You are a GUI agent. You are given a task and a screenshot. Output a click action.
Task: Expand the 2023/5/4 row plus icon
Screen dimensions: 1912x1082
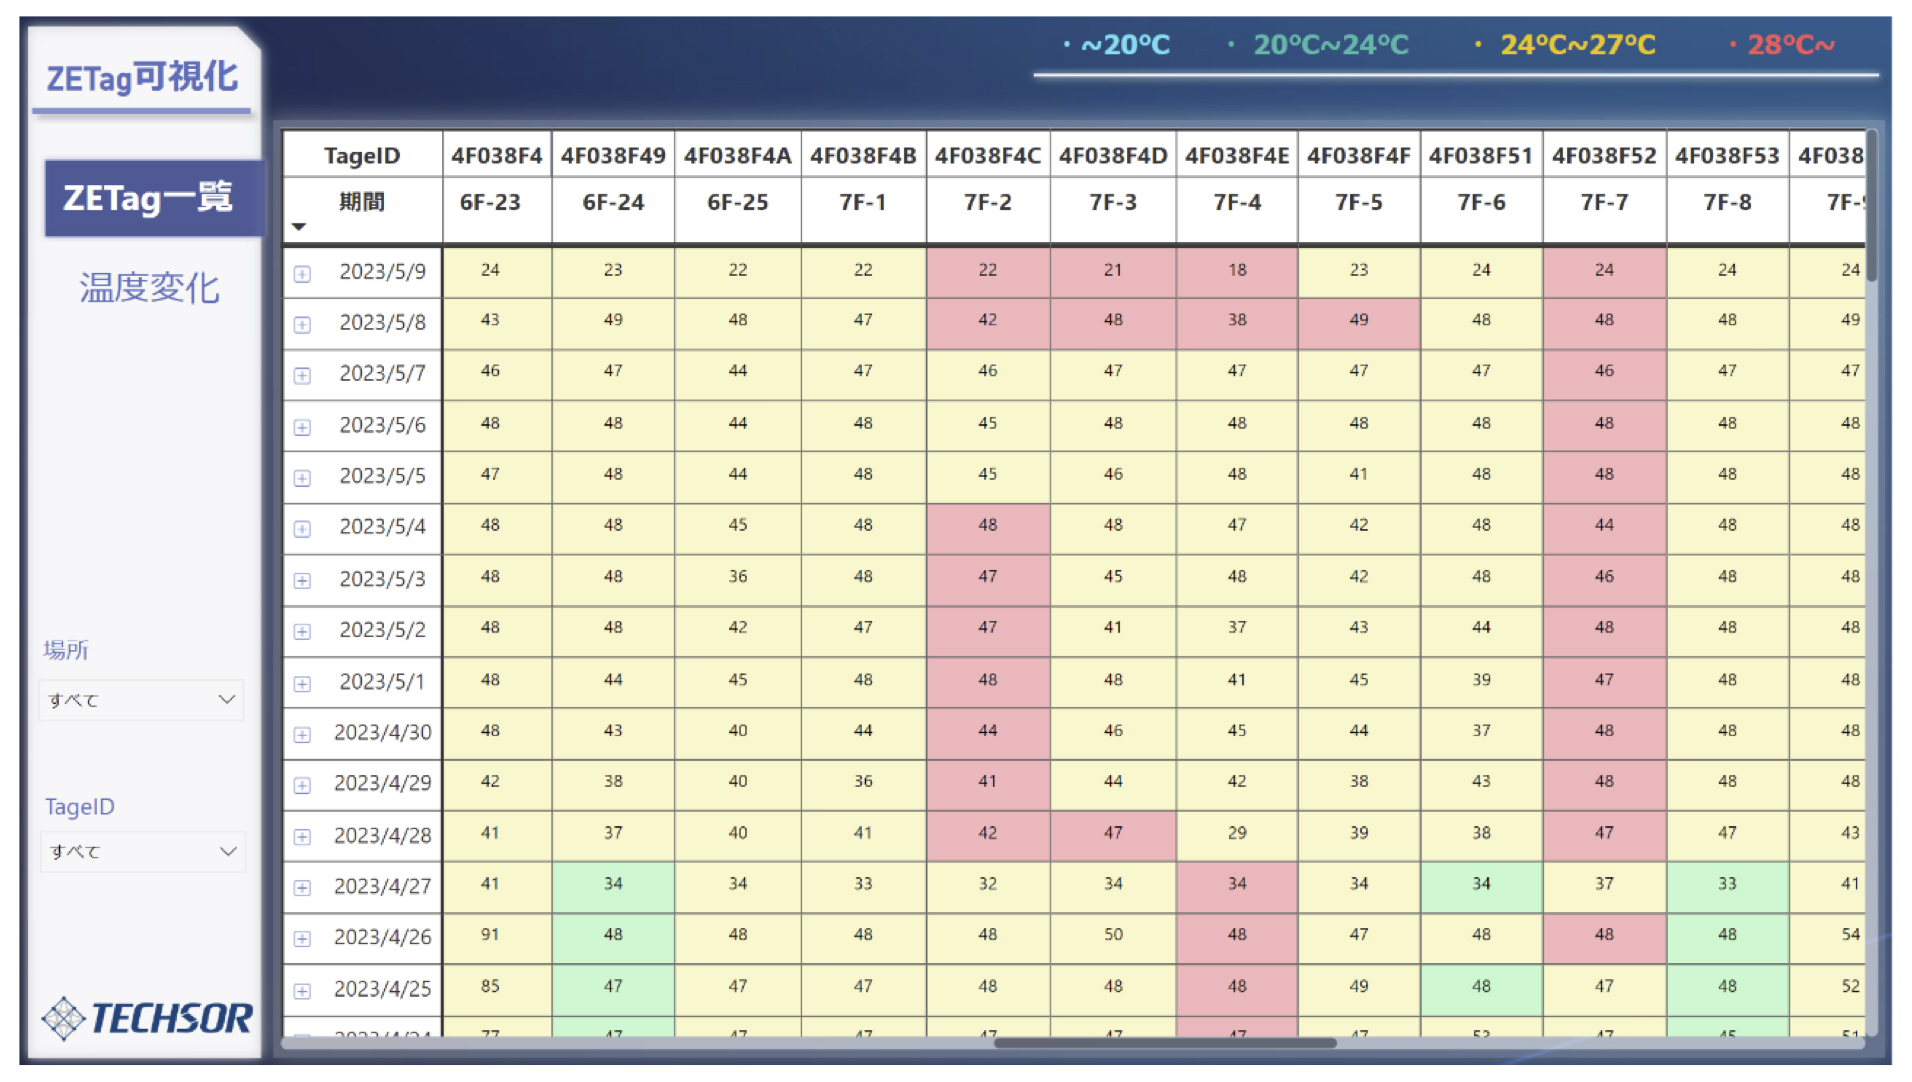(x=302, y=529)
